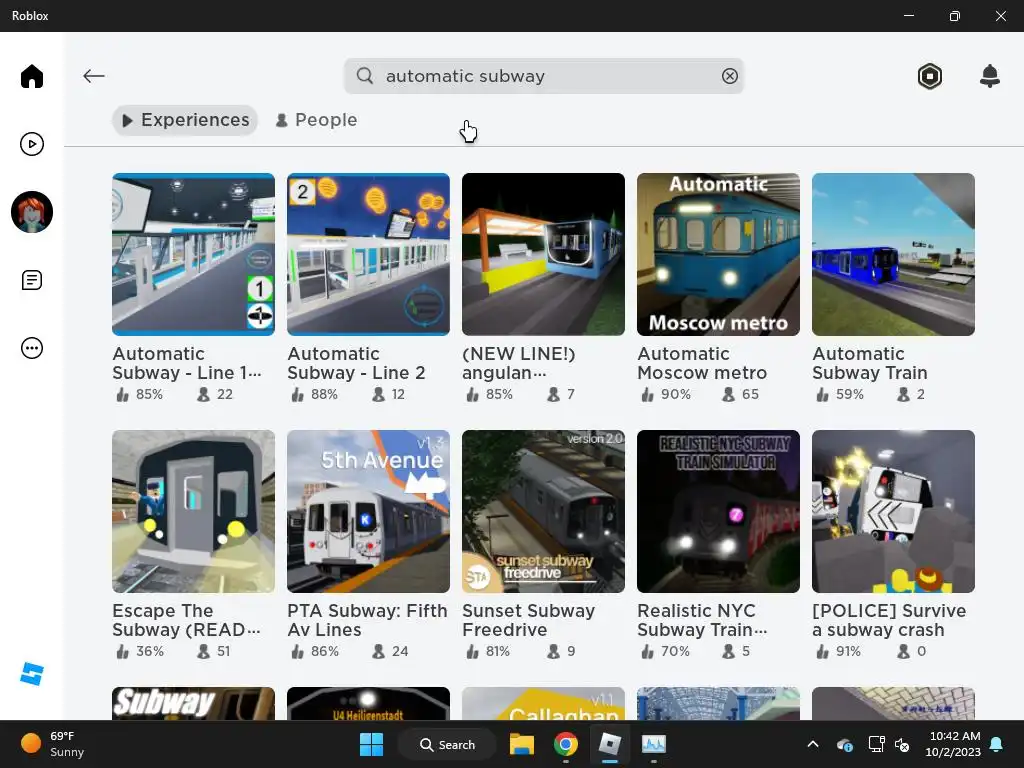The width and height of the screenshot is (1024, 768).
Task: Click the title PTA Subway: Fifth Av Lines
Action: (368, 620)
